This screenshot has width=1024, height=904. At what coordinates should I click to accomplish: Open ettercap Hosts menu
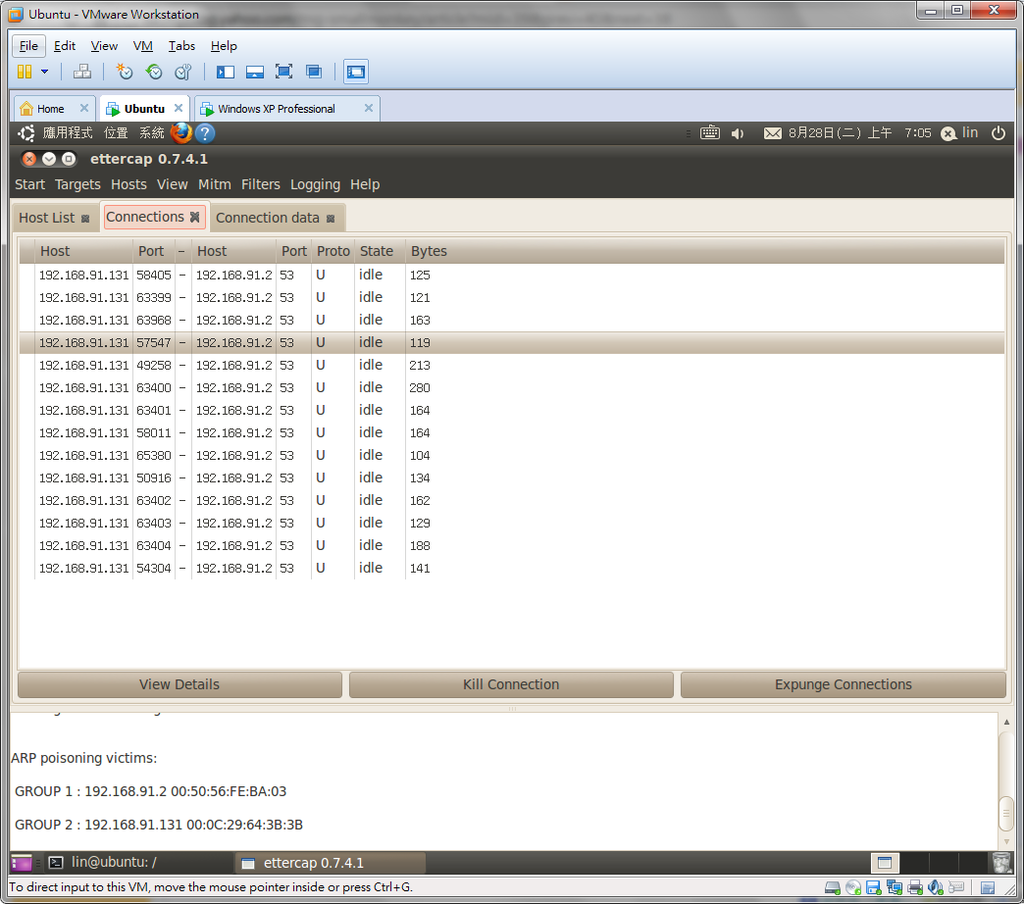click(129, 184)
